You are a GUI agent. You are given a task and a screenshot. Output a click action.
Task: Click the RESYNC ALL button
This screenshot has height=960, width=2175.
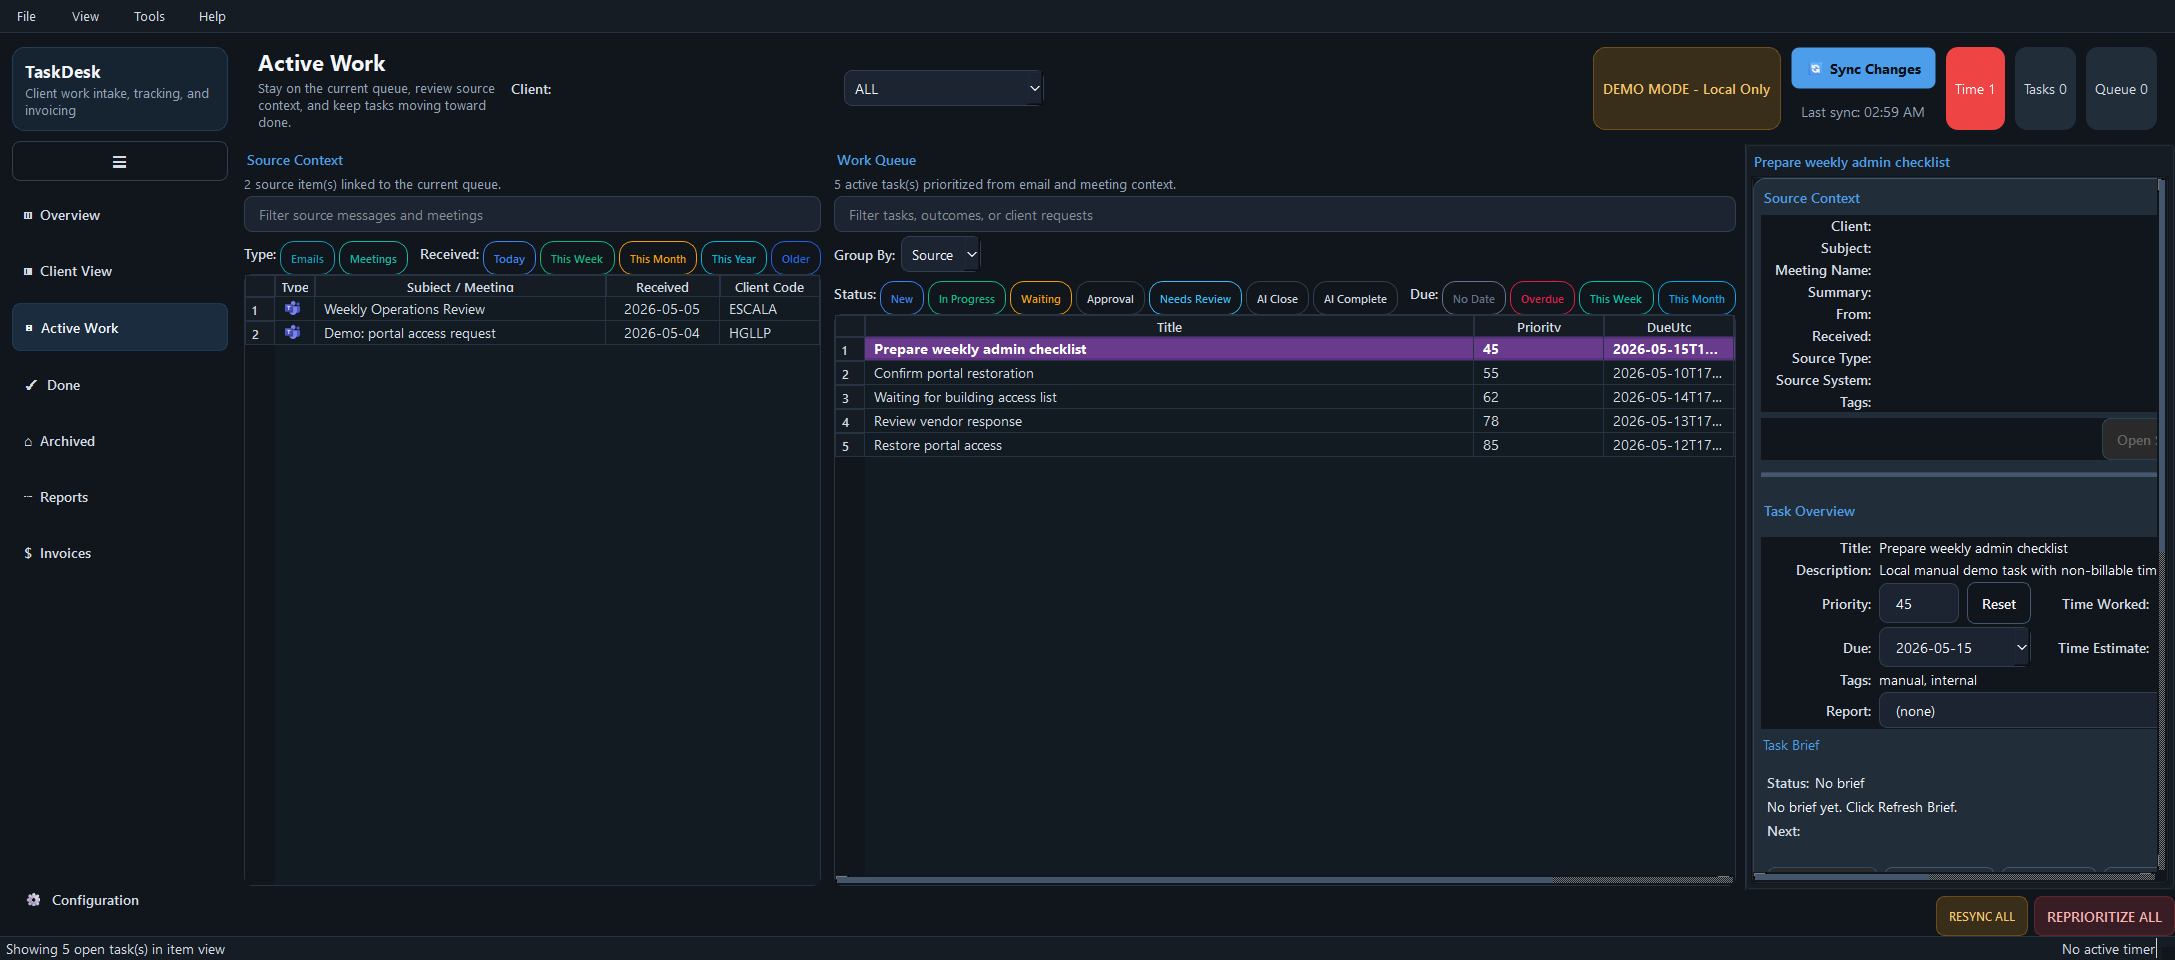(1981, 916)
